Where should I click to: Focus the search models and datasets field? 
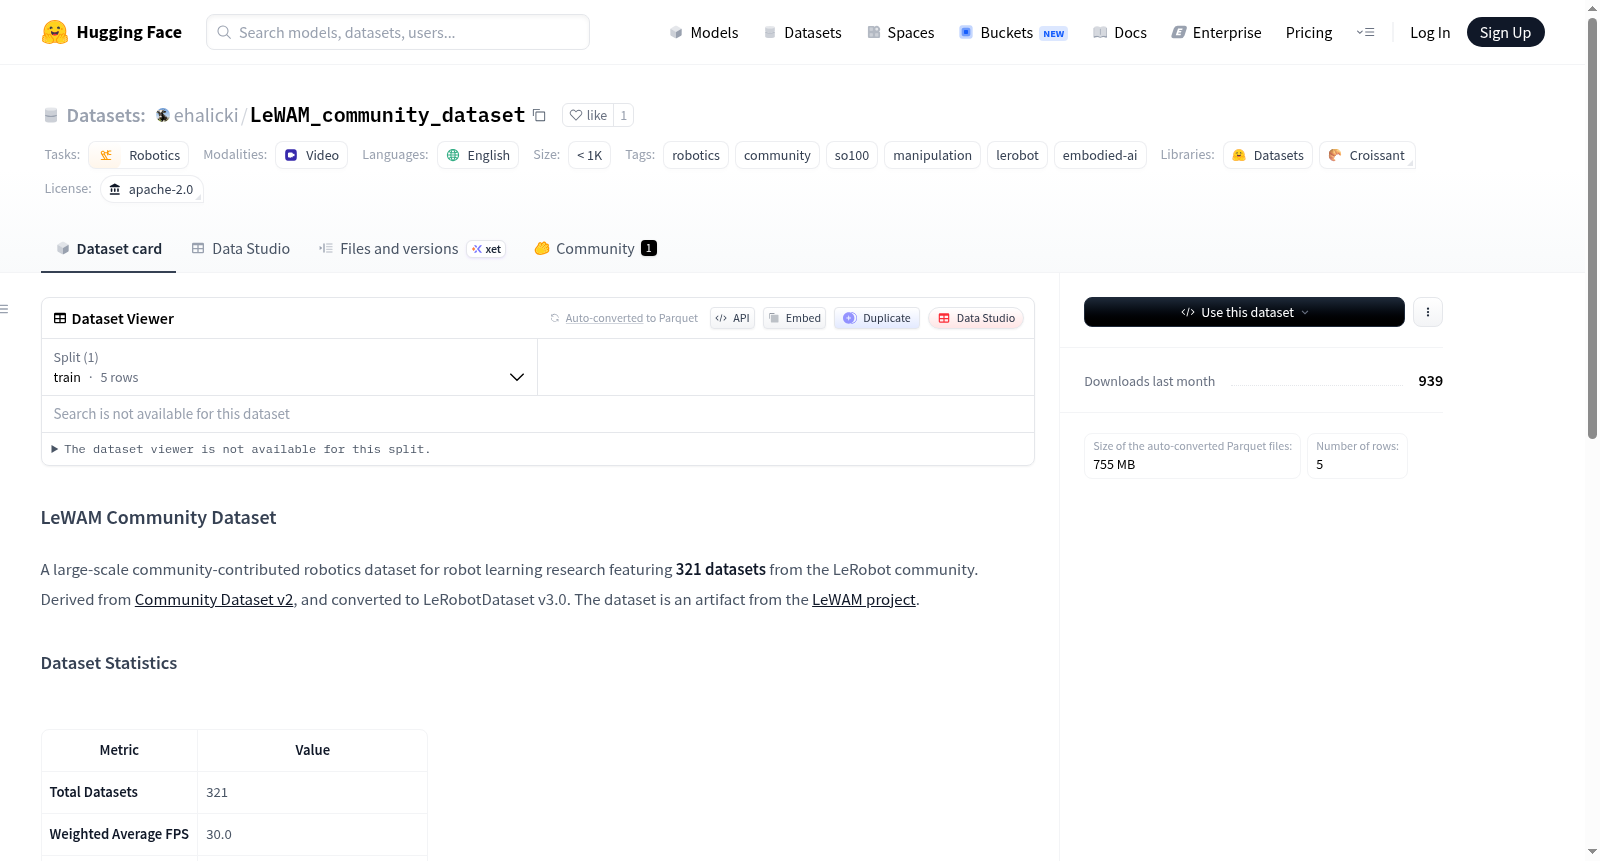[x=398, y=32]
